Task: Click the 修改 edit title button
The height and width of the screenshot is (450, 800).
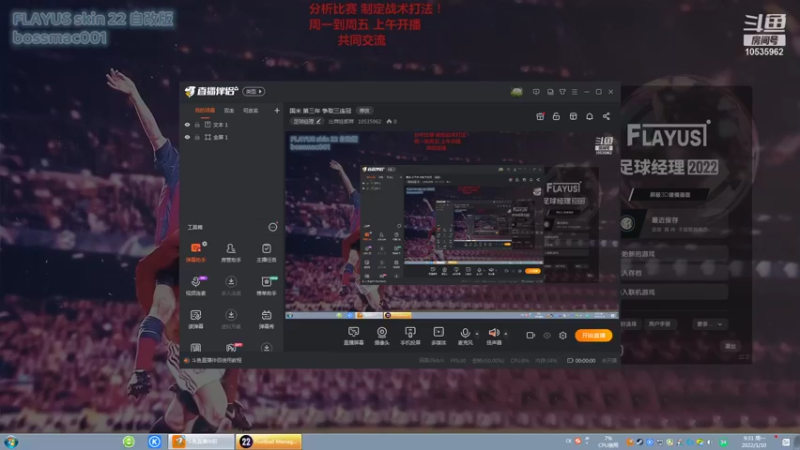Action: tap(364, 110)
